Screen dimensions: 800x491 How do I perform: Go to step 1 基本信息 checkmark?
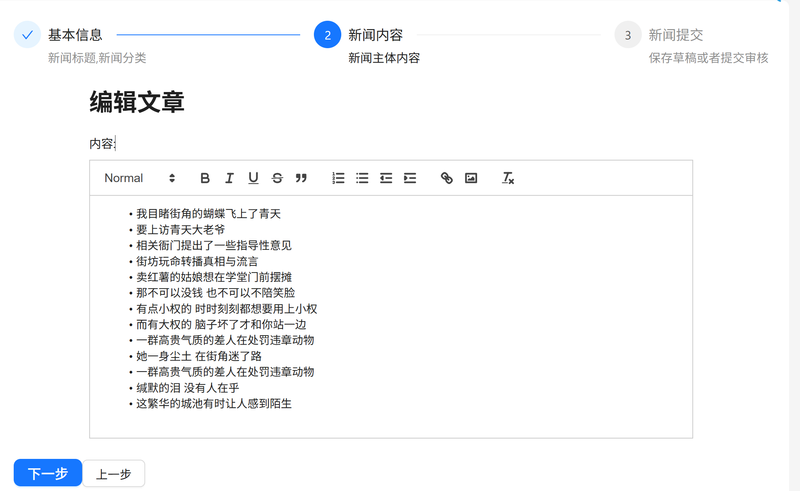click(27, 35)
